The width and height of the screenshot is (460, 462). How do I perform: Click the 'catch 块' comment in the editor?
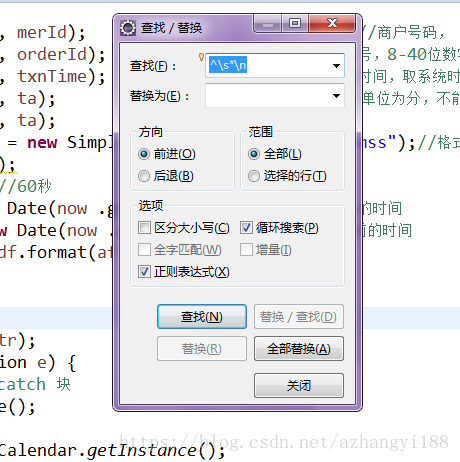click(35, 384)
